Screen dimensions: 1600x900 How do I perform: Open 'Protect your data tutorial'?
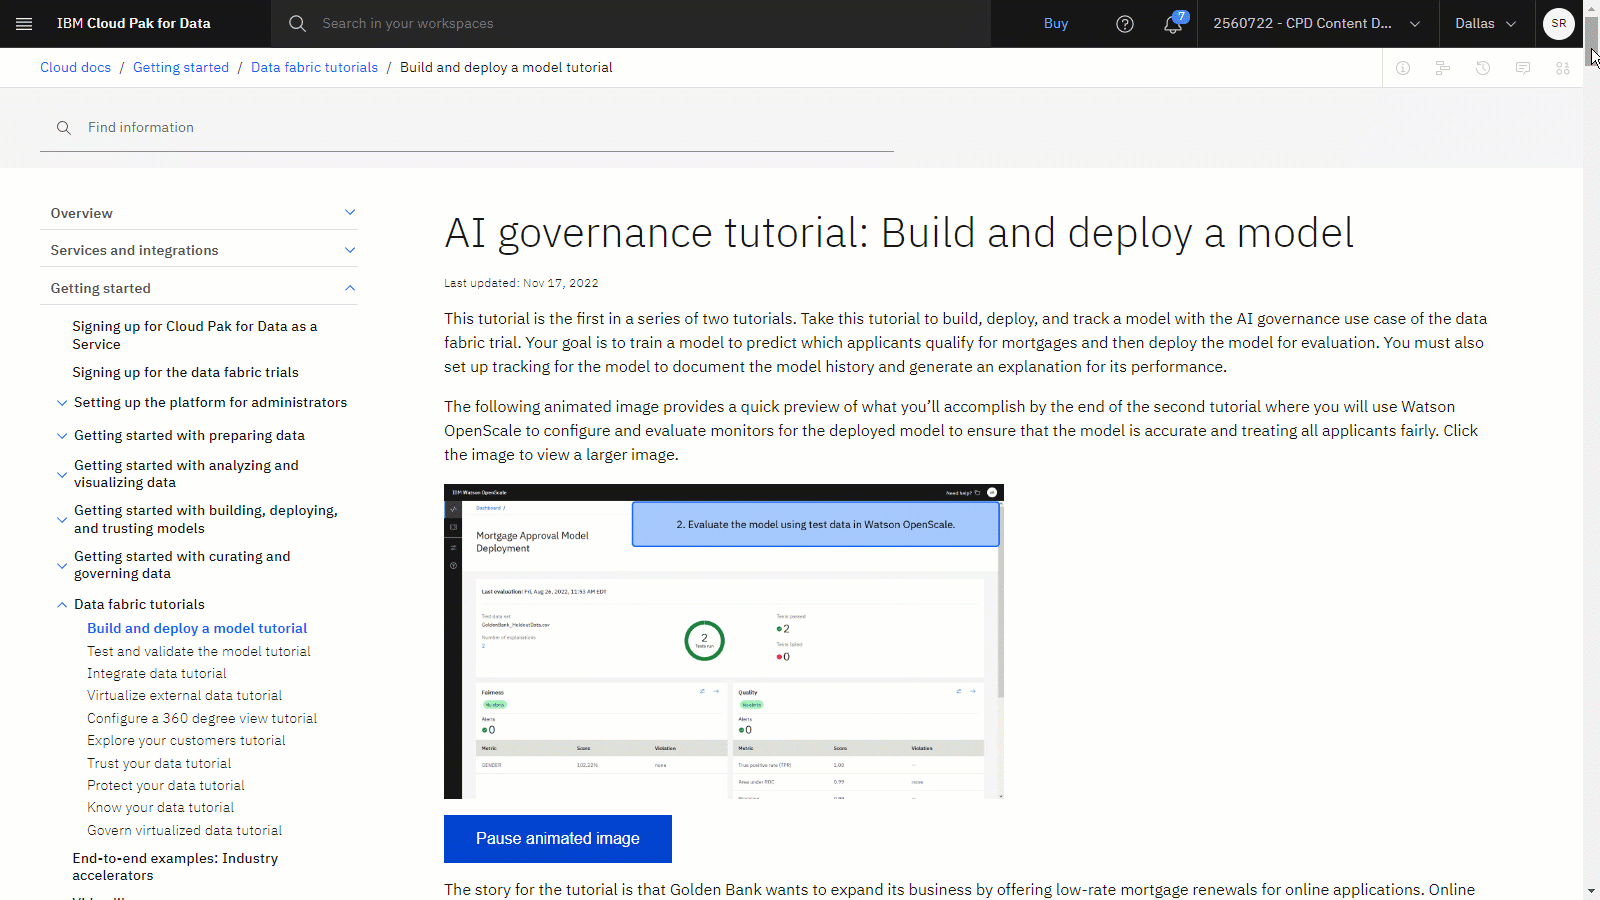coord(166,785)
